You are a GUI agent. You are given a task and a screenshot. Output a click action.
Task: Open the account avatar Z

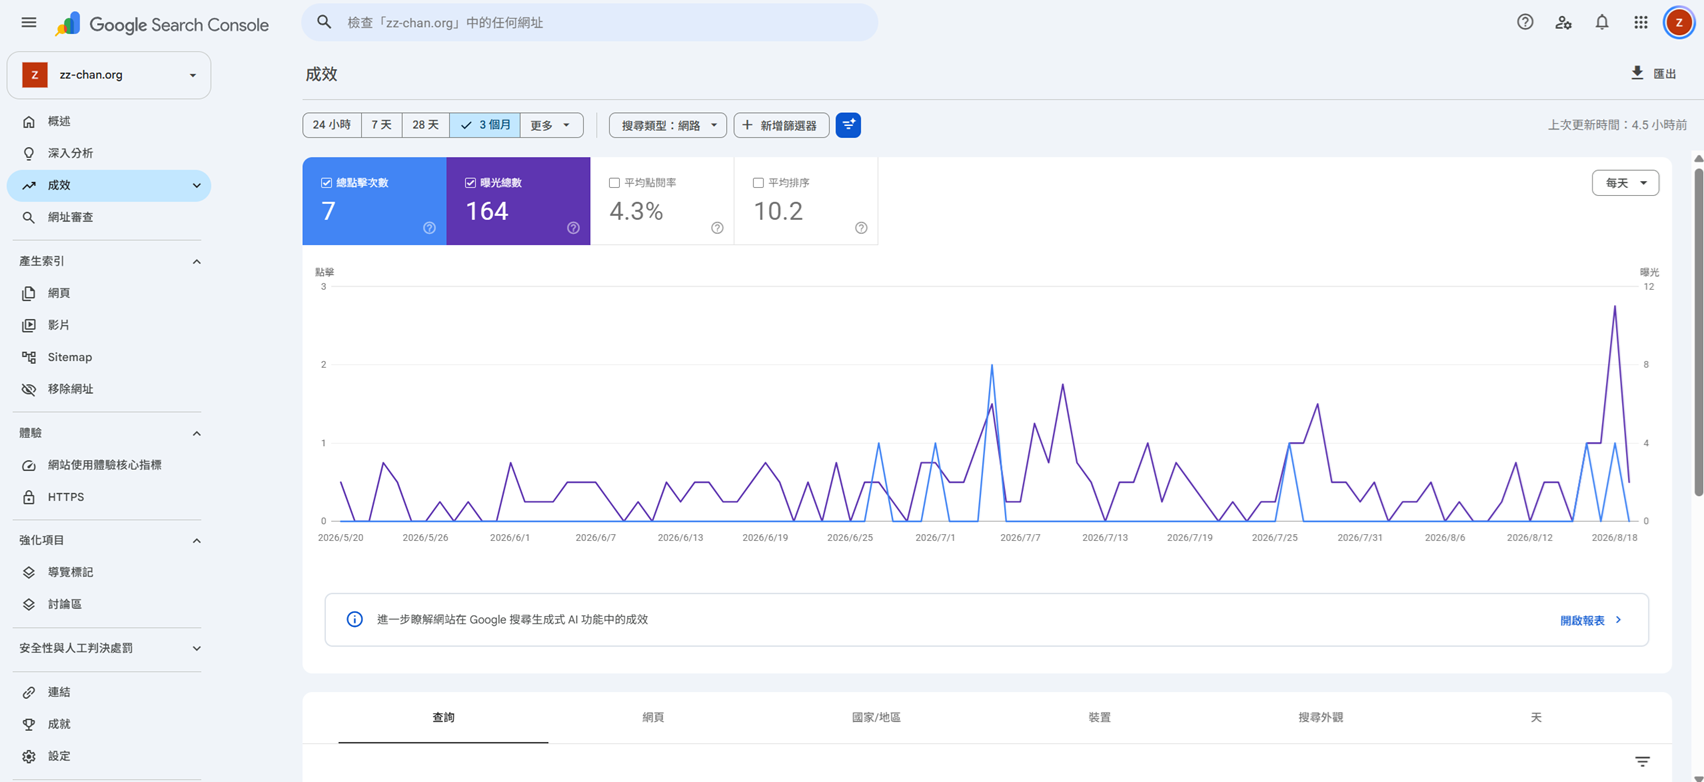pos(1679,22)
